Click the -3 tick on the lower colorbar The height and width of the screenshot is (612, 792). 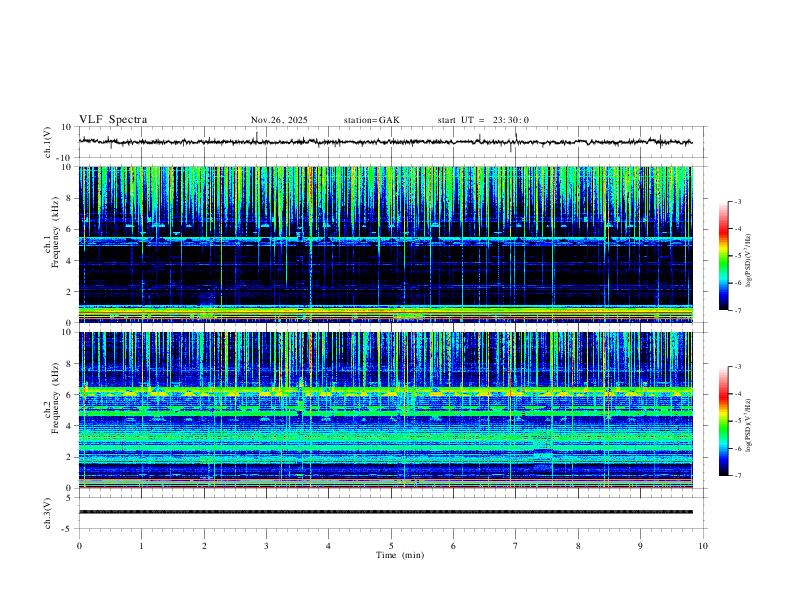(738, 367)
